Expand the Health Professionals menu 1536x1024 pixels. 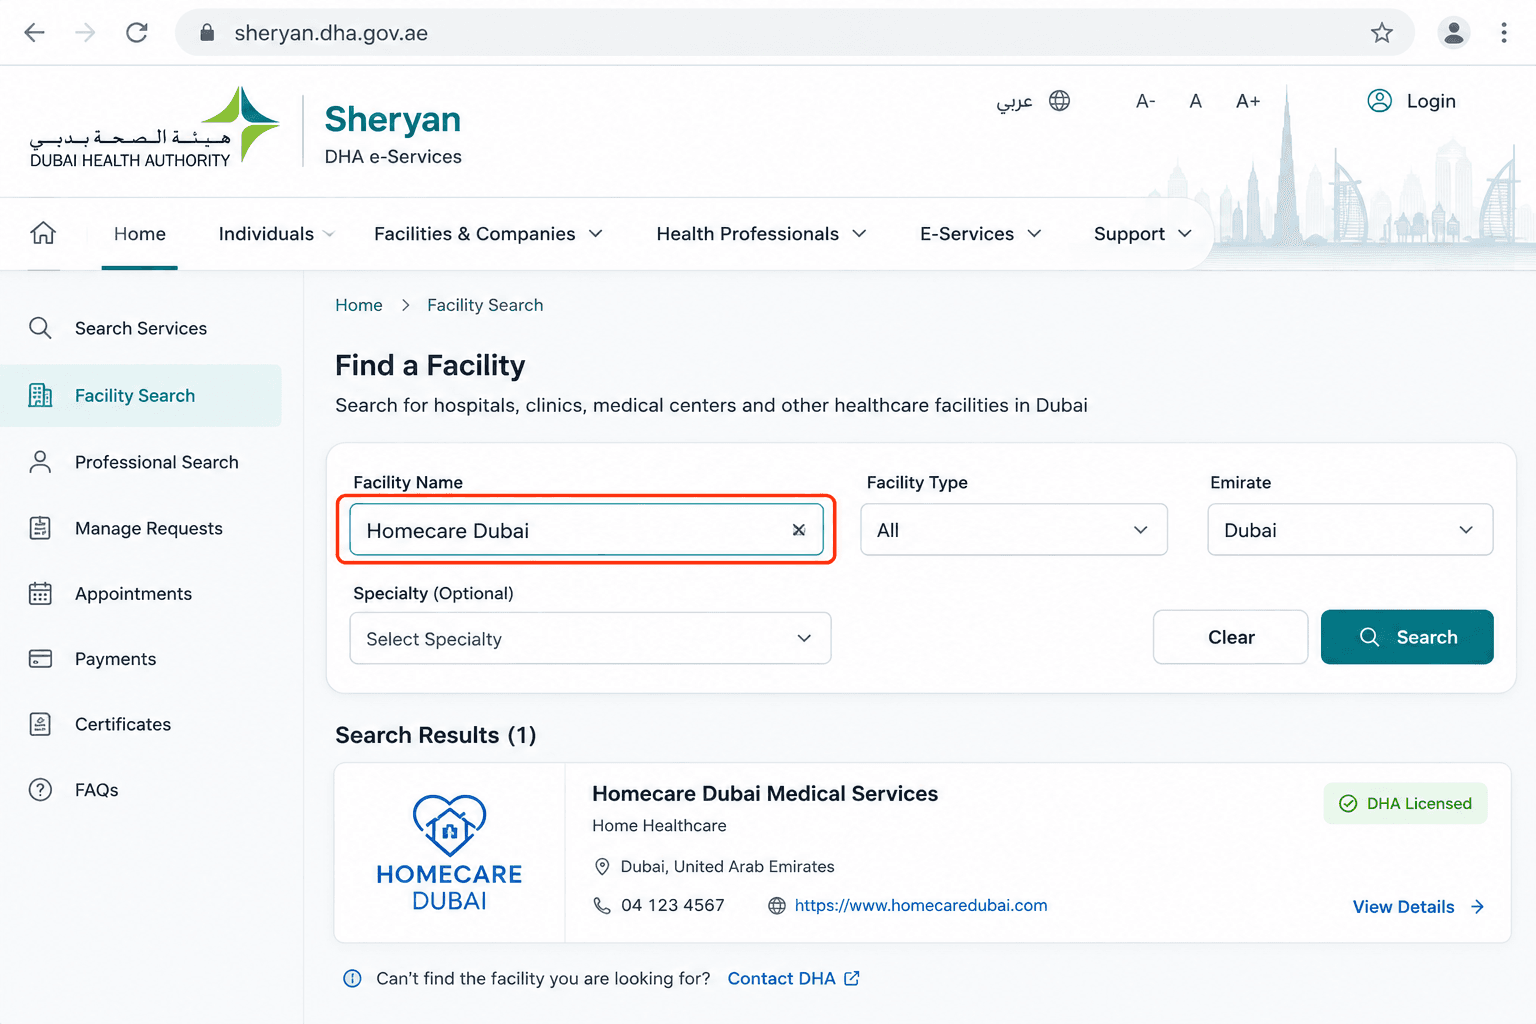(x=761, y=234)
